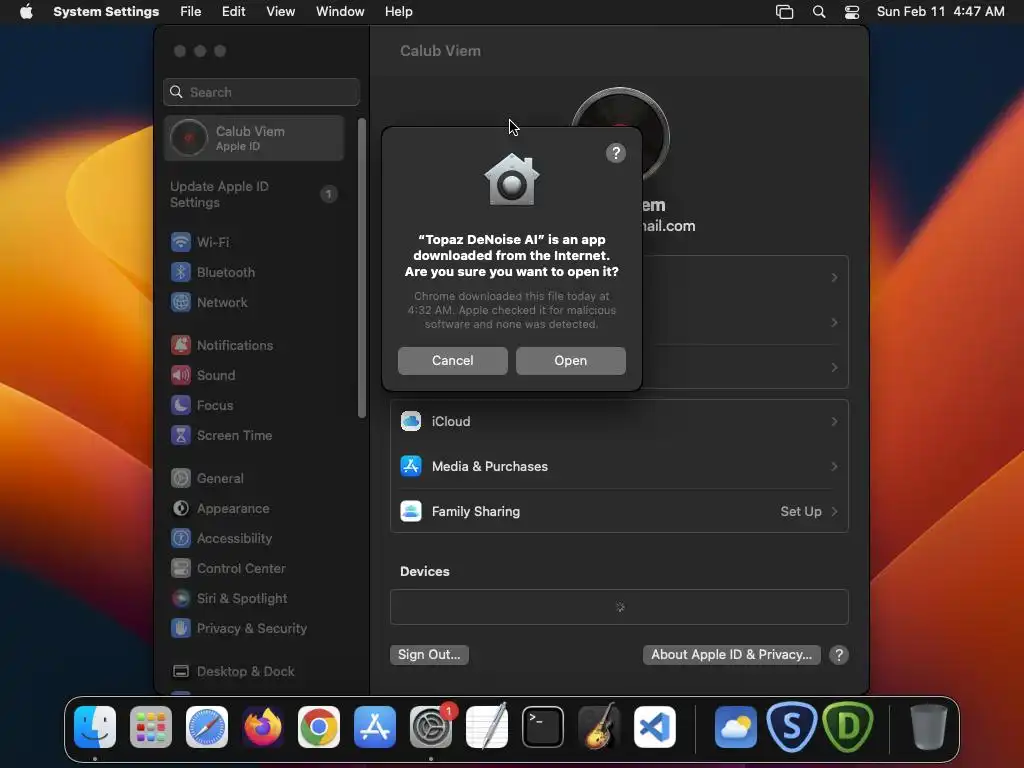Open Privacy & Security in the sidebar
This screenshot has width=1024, height=768.
(x=255, y=629)
